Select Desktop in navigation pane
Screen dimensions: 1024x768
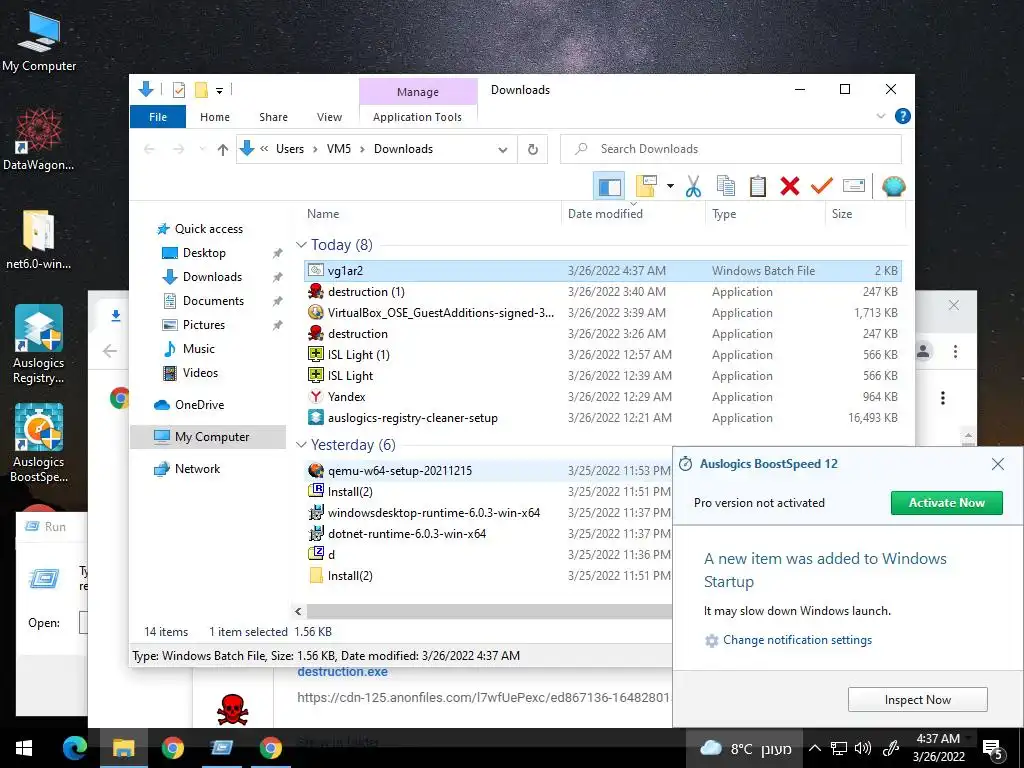[x=204, y=253]
